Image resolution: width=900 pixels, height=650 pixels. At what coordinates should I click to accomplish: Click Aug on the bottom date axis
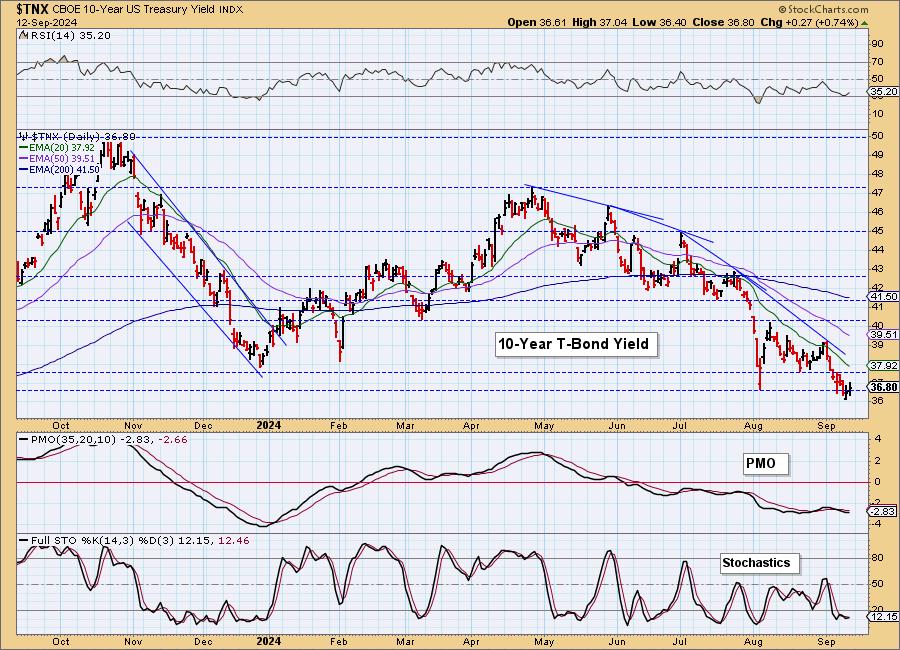point(753,641)
